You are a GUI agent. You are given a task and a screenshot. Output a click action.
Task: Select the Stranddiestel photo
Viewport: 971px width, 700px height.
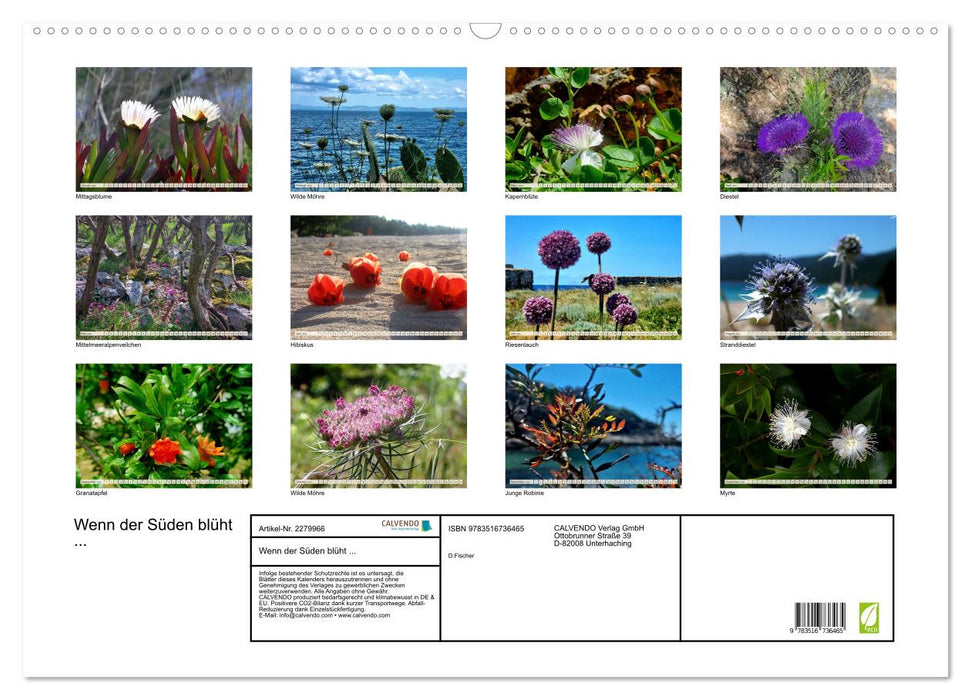pyautogui.click(x=808, y=277)
